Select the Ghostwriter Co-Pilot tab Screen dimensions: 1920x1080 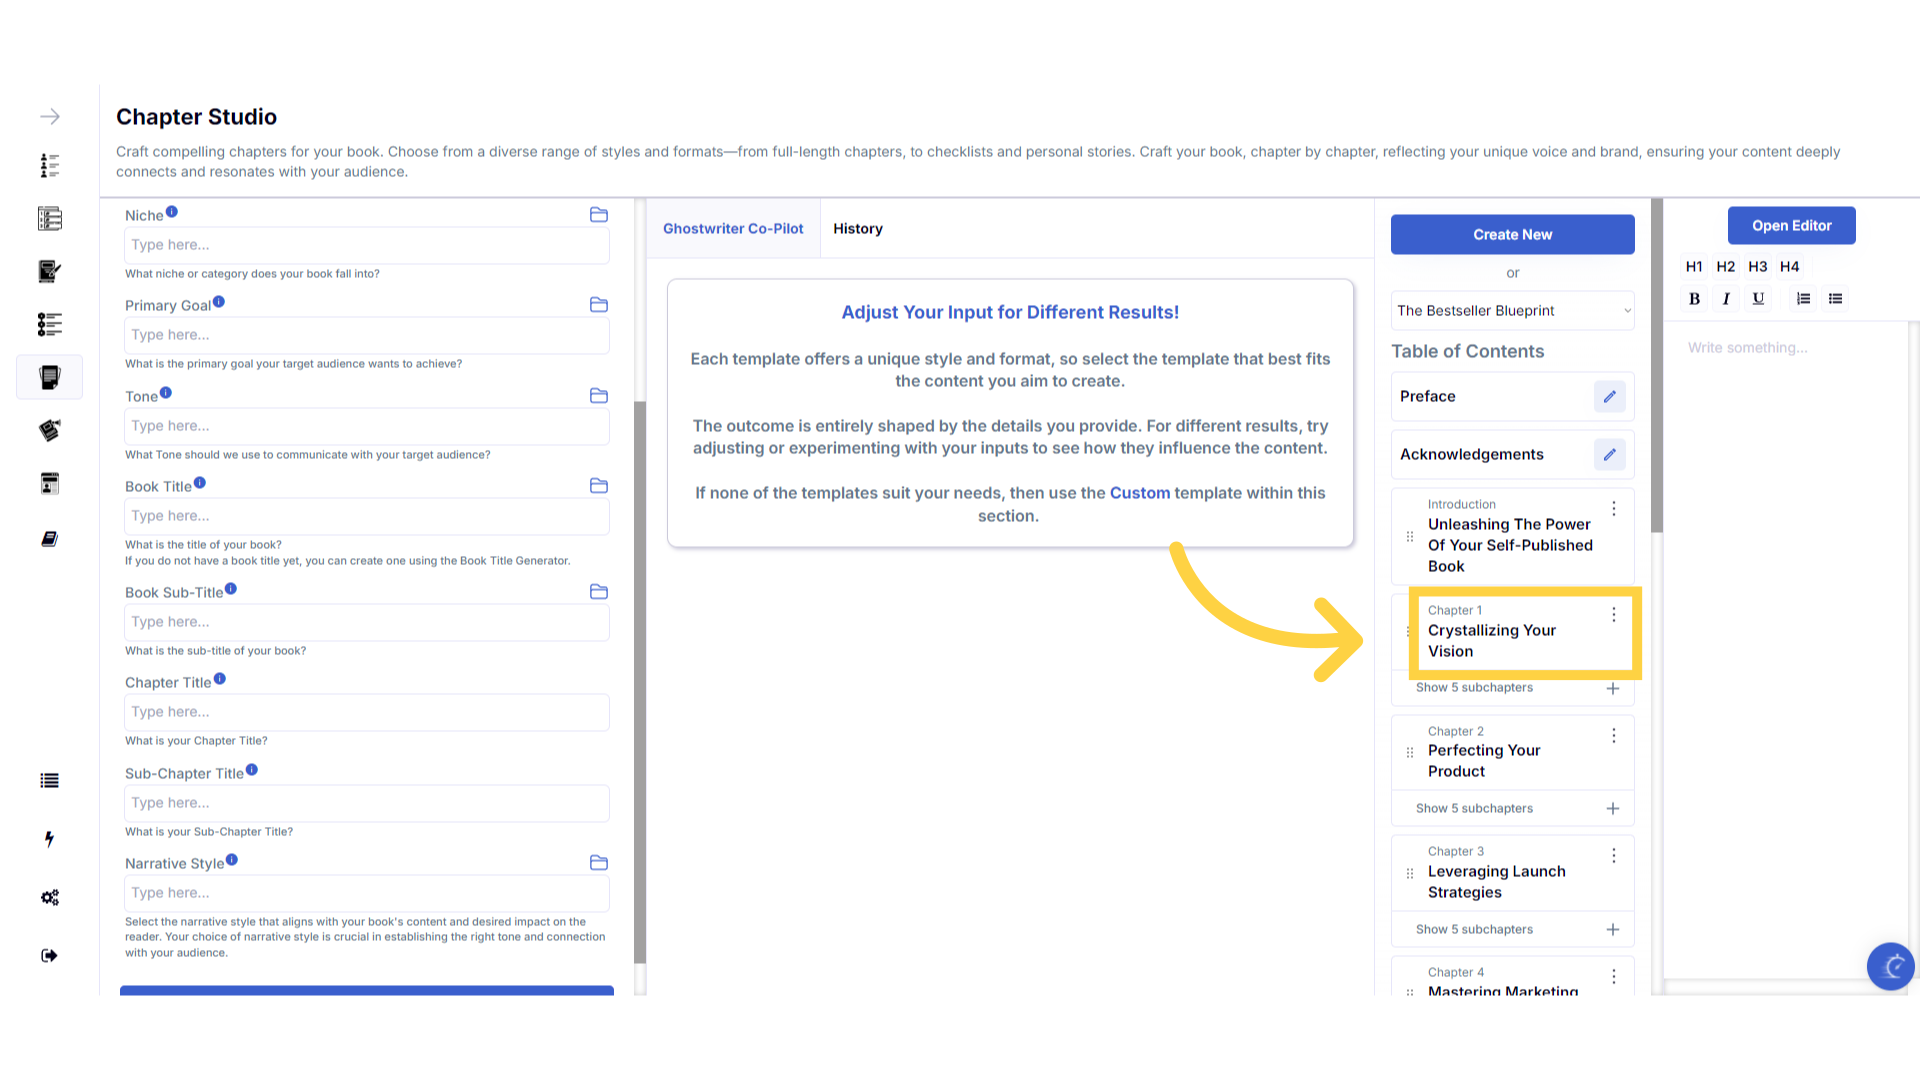pos(733,229)
